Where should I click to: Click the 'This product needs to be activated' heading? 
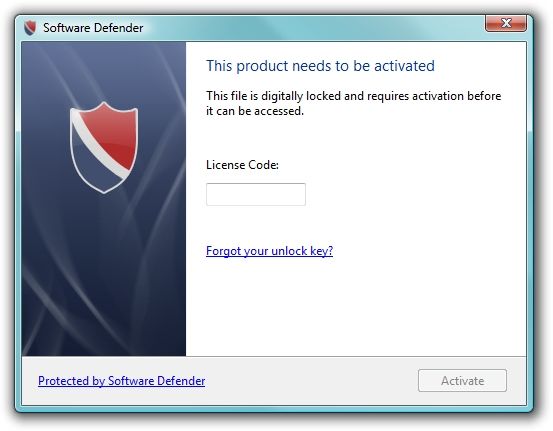[x=320, y=66]
